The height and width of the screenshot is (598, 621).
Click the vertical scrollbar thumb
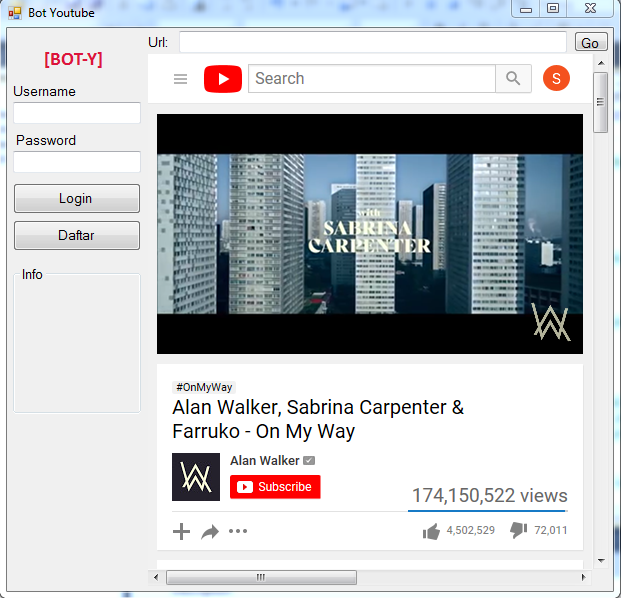tap(600, 102)
